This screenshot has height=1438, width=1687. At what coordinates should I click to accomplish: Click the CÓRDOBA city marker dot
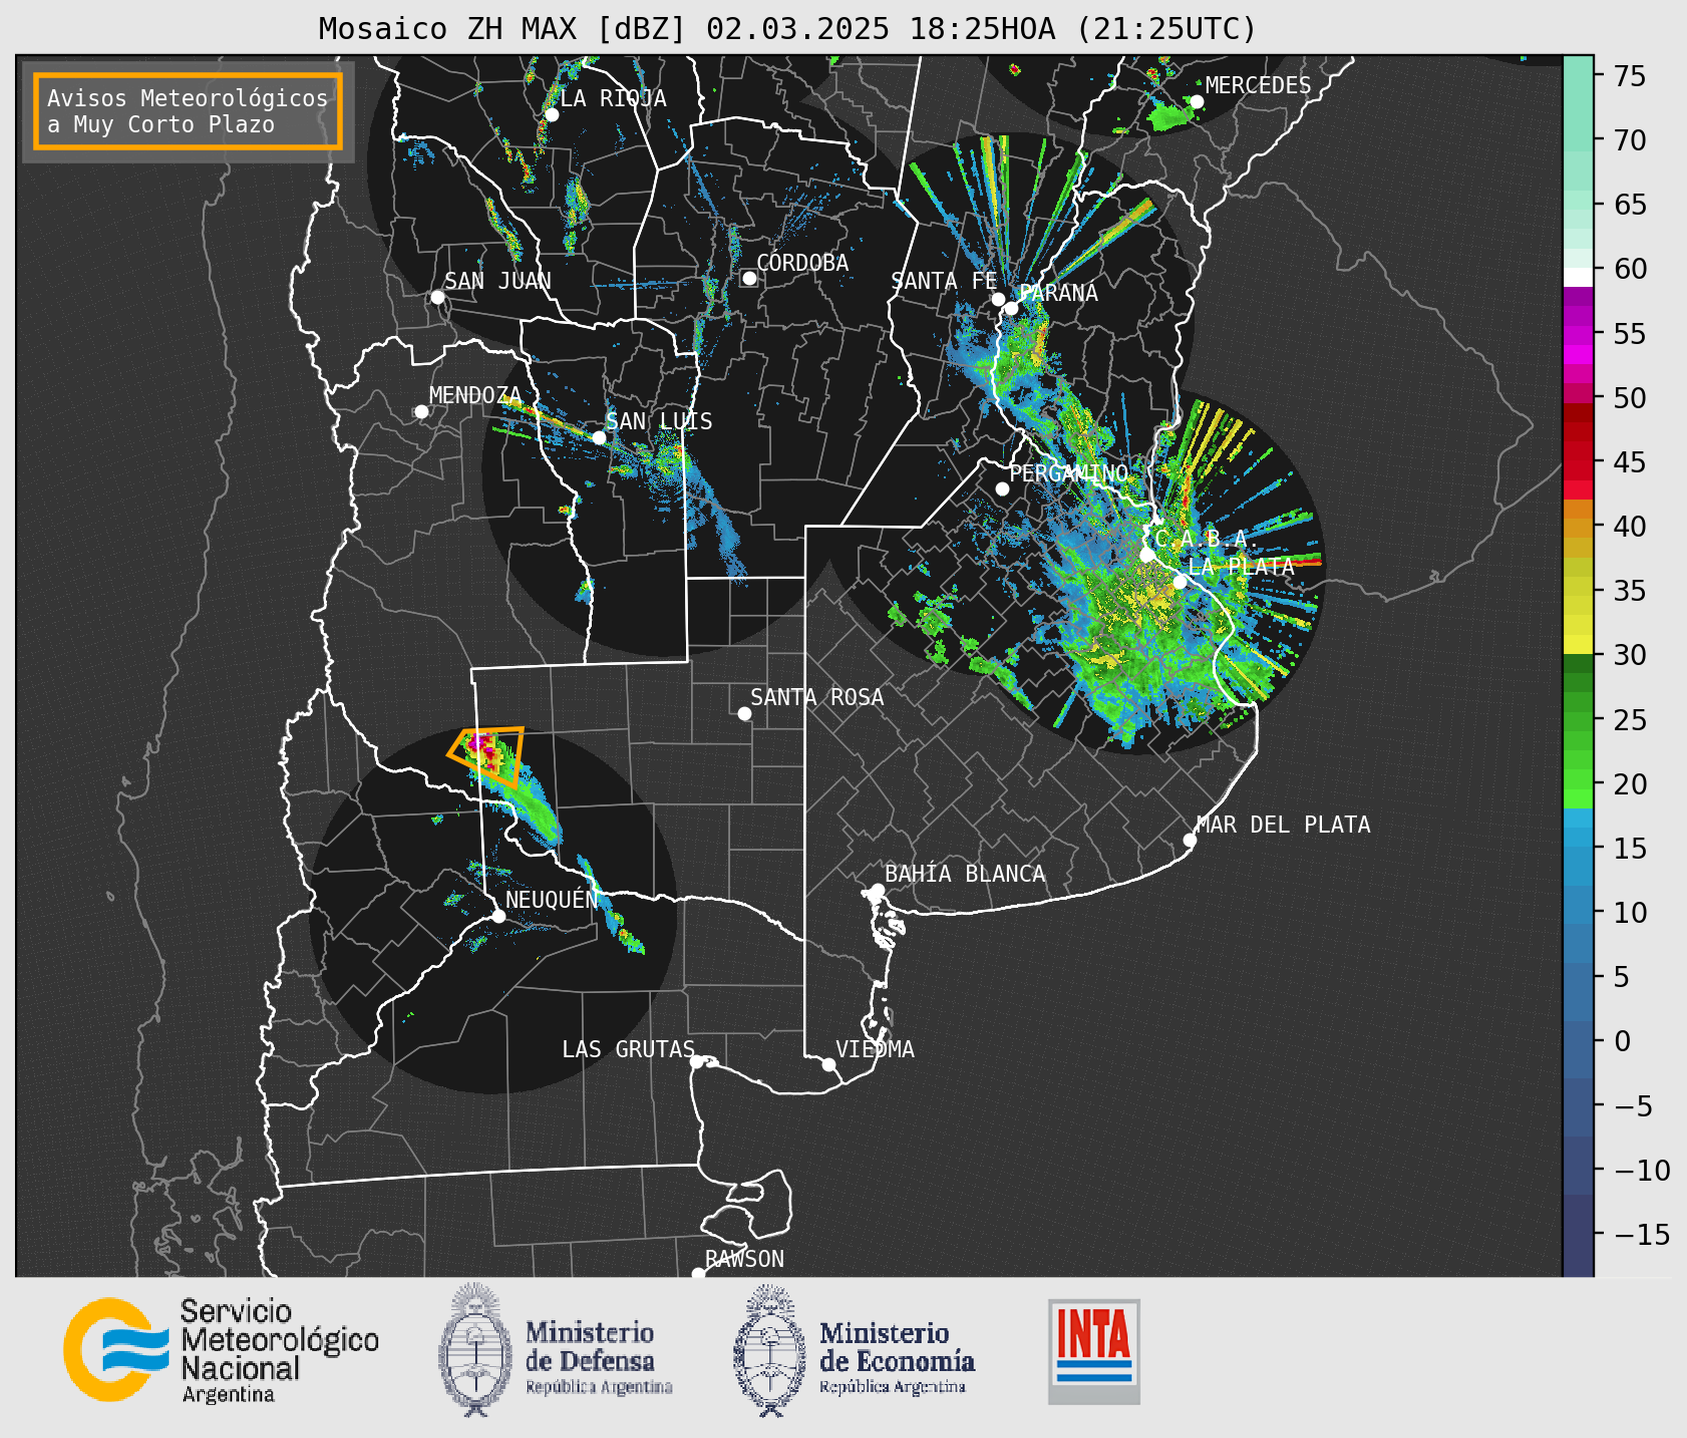[749, 278]
